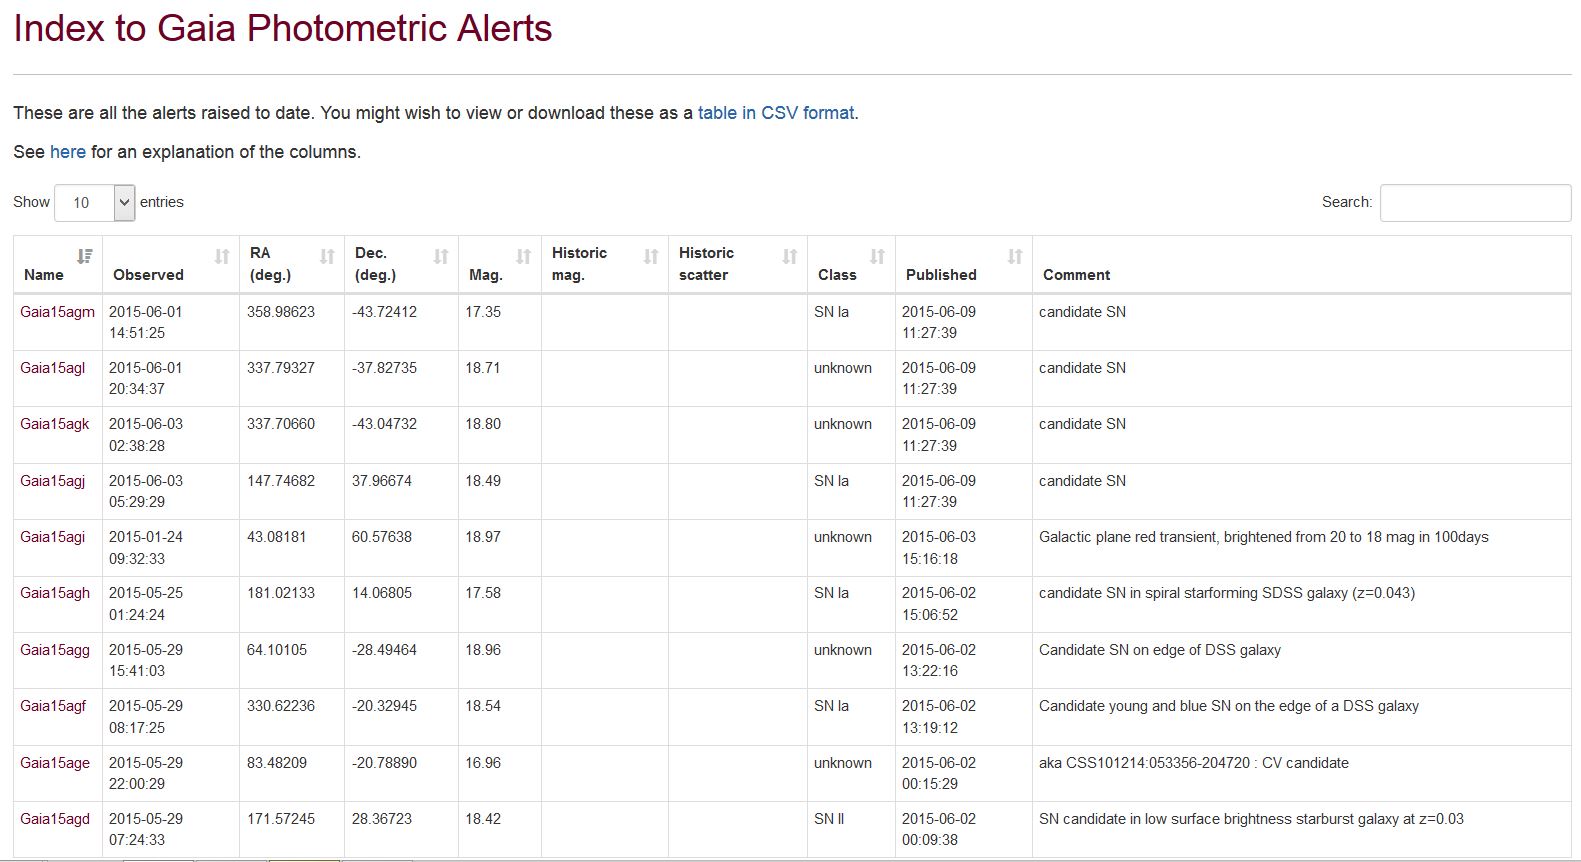
Task: Sort by Observed column arrows
Action: 222,256
